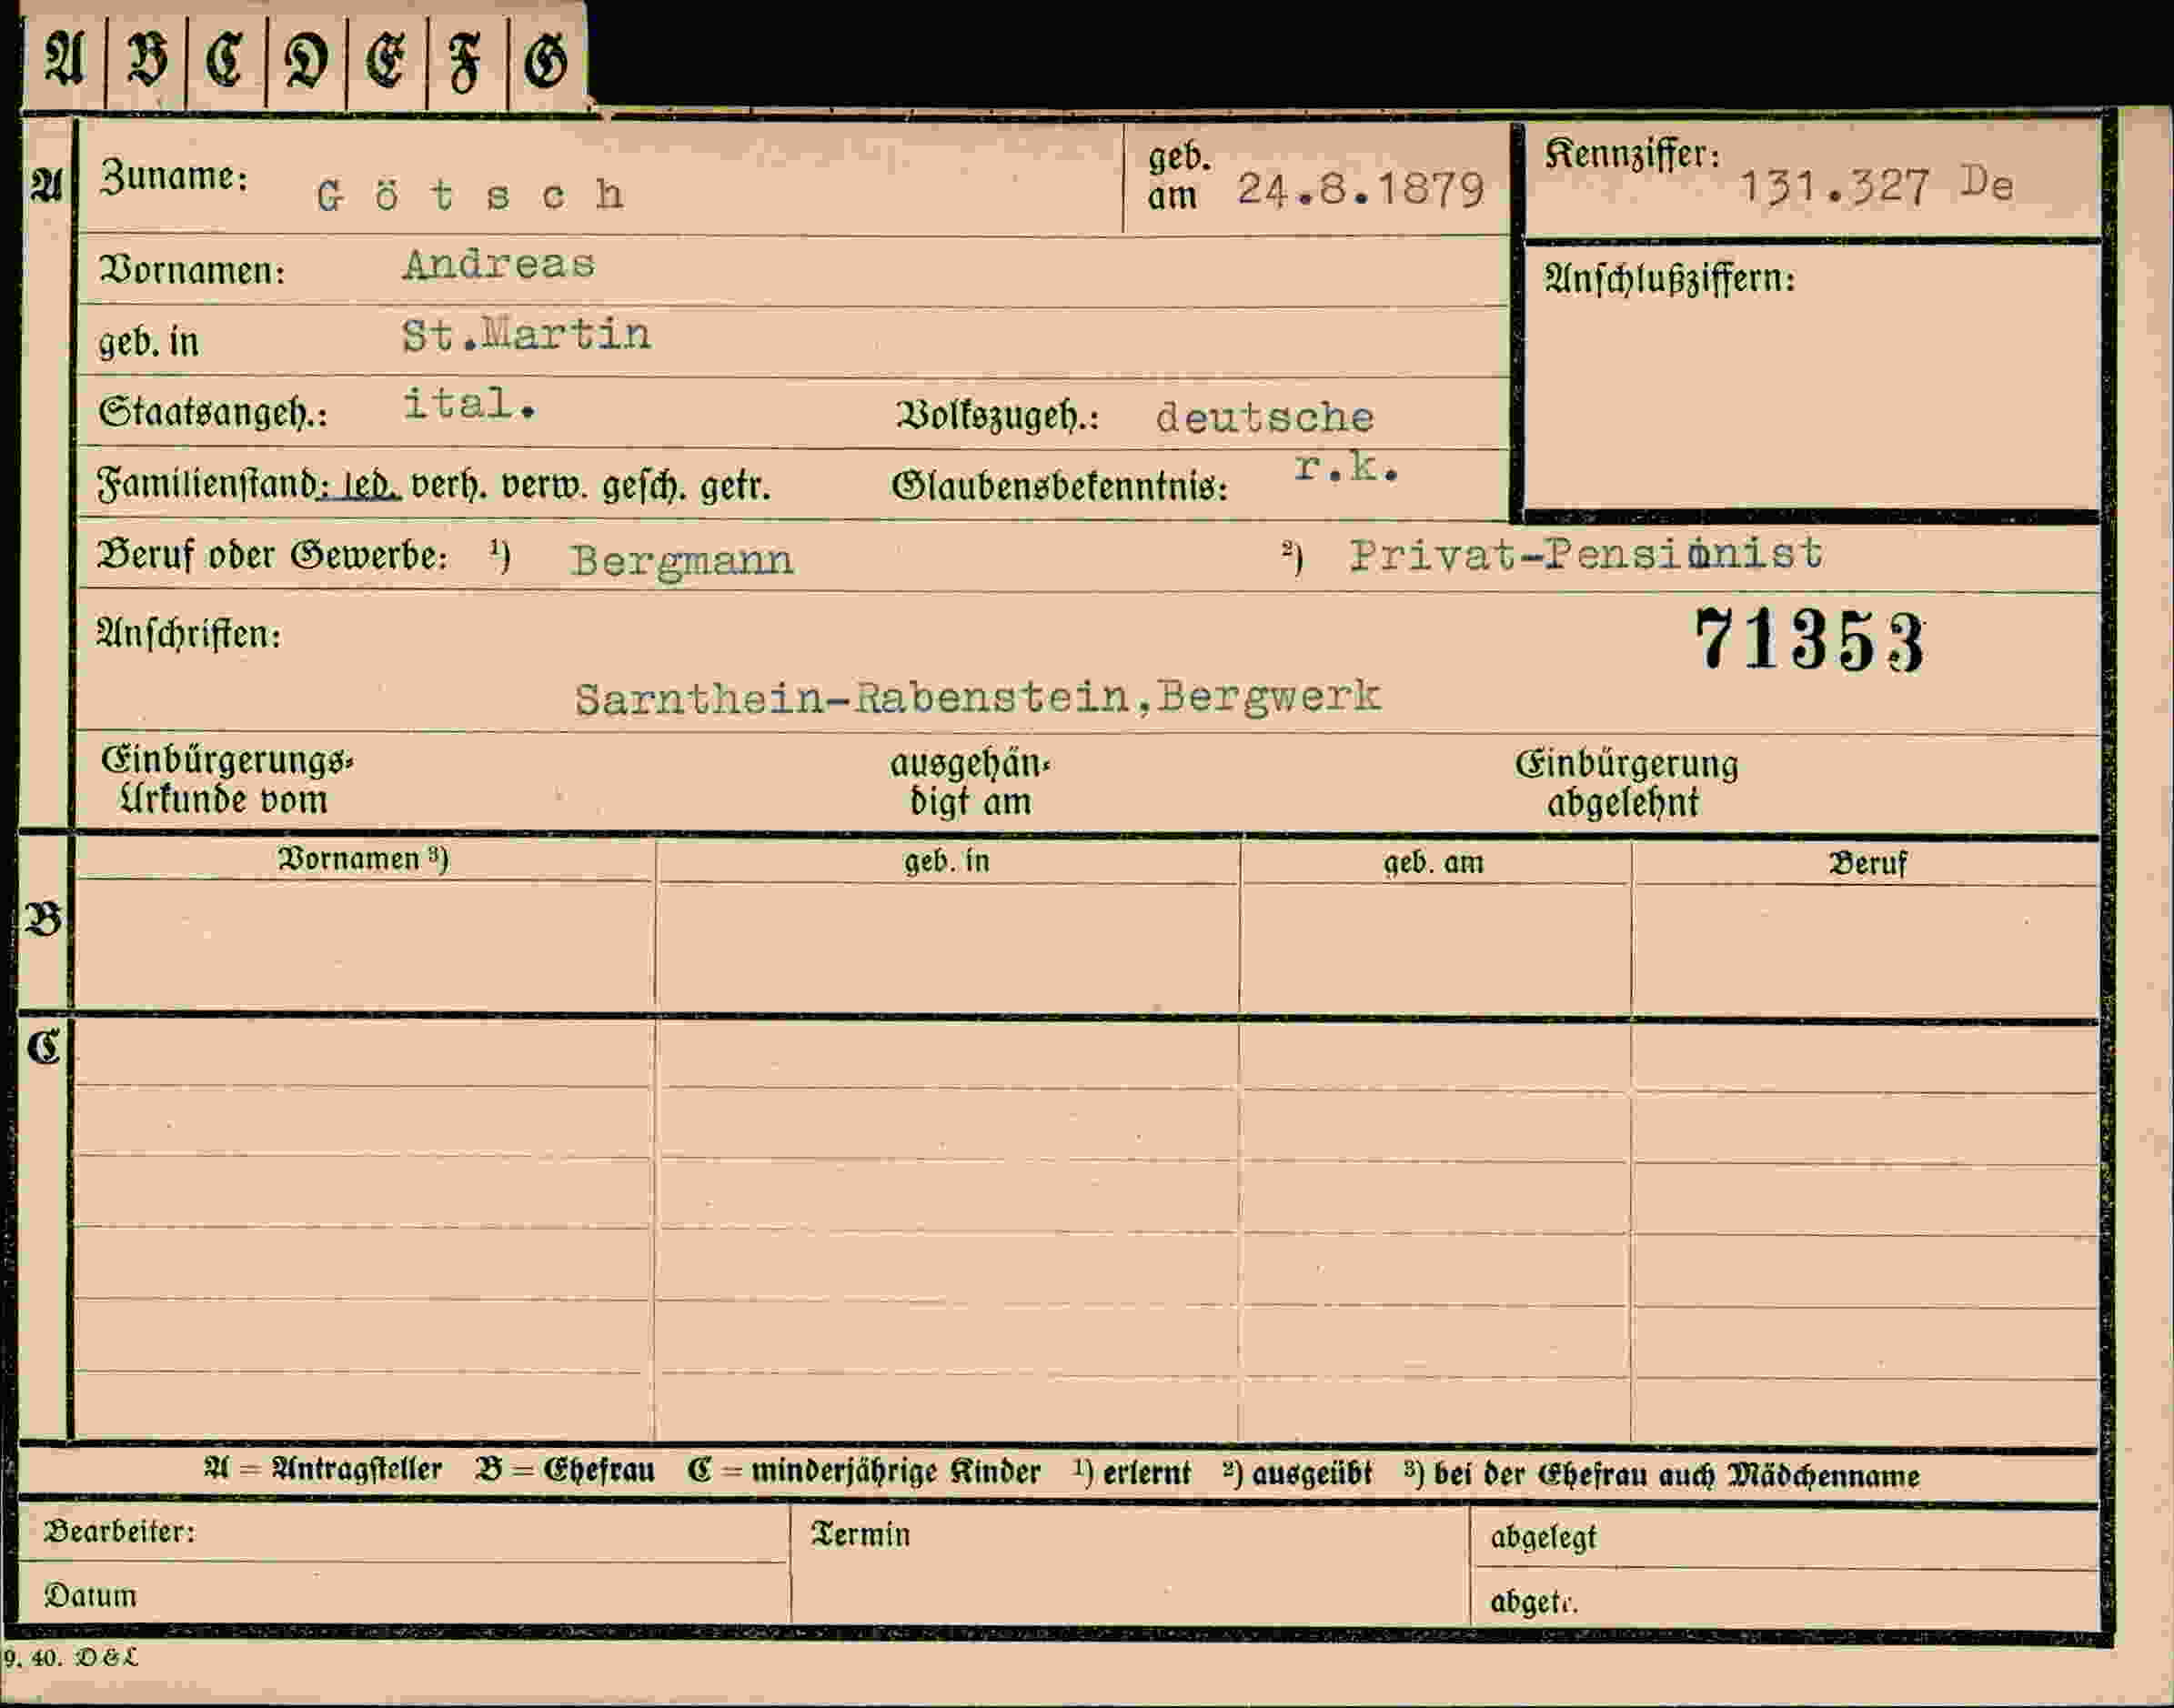Click the 'abgelegt' field
Screen dimensions: 2174x1708
tap(1786, 1539)
